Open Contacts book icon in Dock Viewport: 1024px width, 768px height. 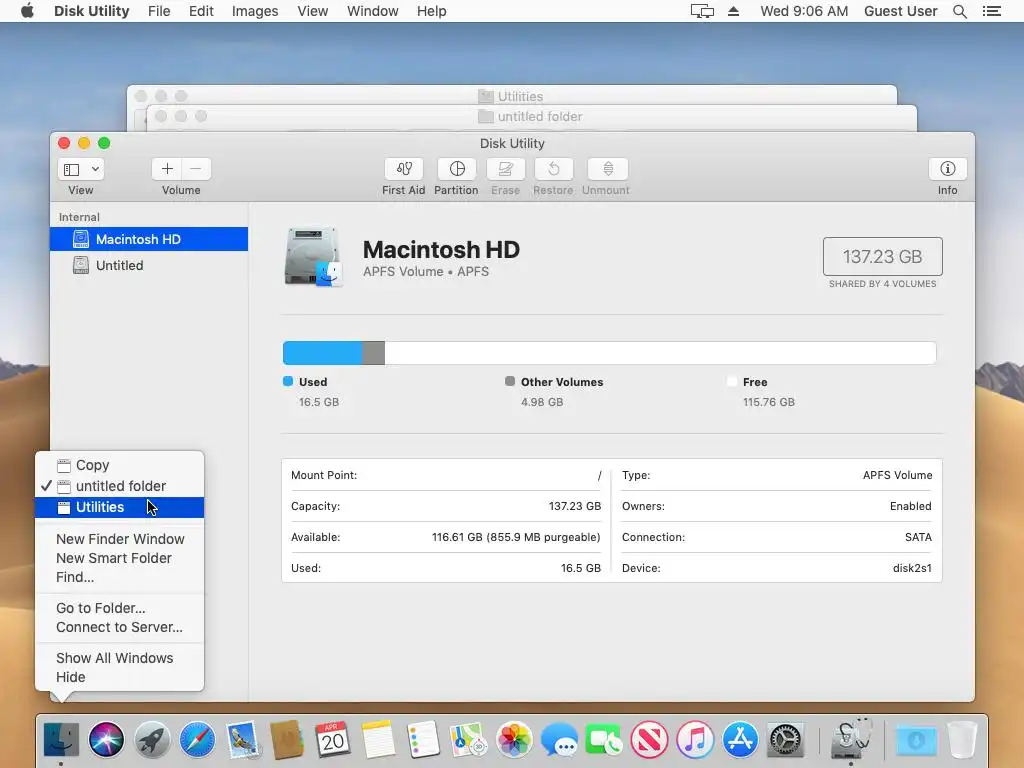pos(287,740)
